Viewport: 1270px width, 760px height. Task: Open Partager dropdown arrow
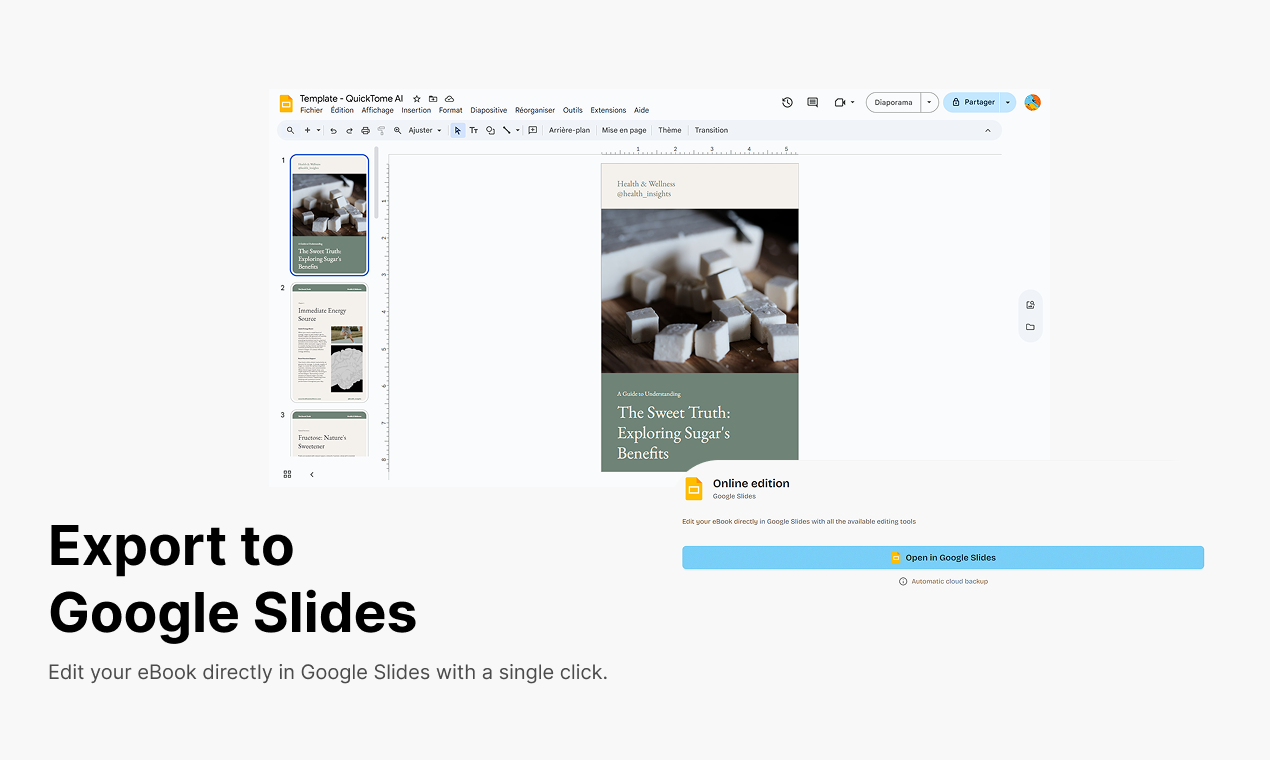1008,102
